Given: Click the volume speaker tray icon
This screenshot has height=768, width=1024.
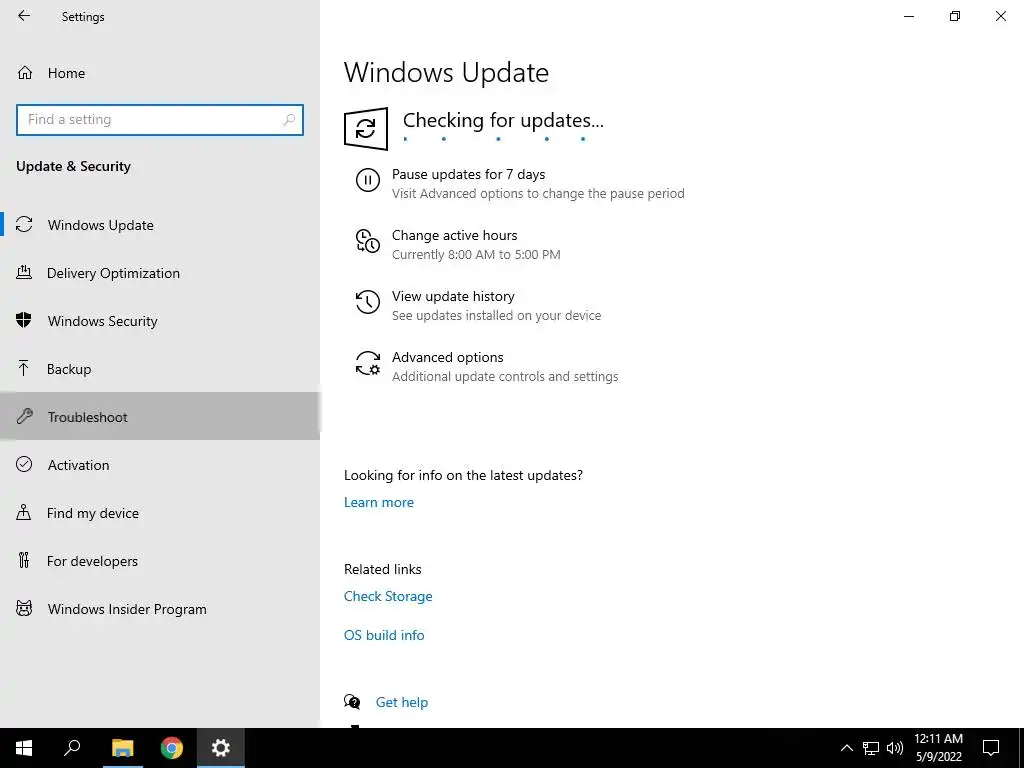Looking at the screenshot, I should tap(895, 748).
